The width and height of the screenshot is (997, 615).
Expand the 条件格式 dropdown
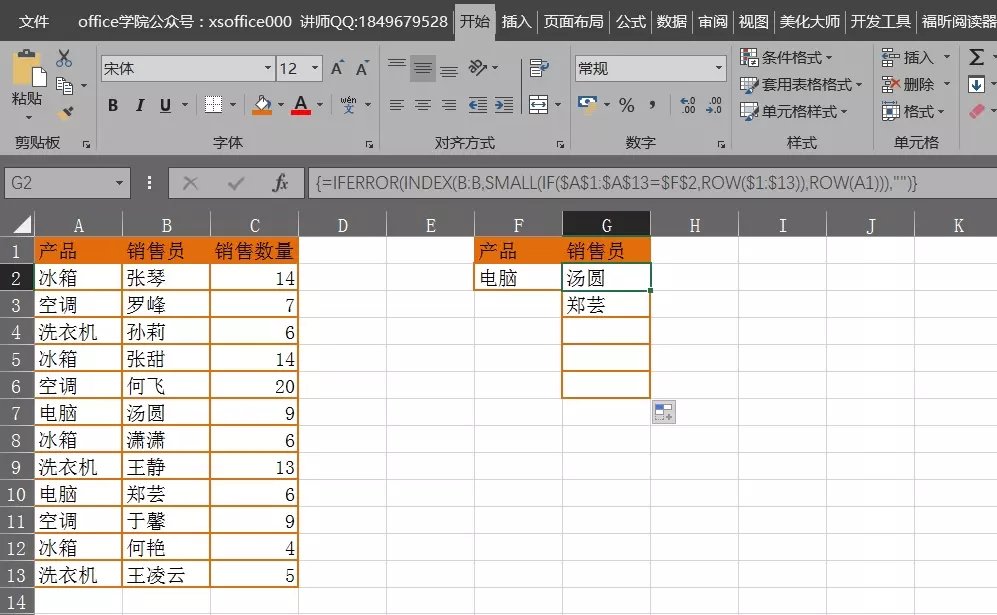point(787,58)
